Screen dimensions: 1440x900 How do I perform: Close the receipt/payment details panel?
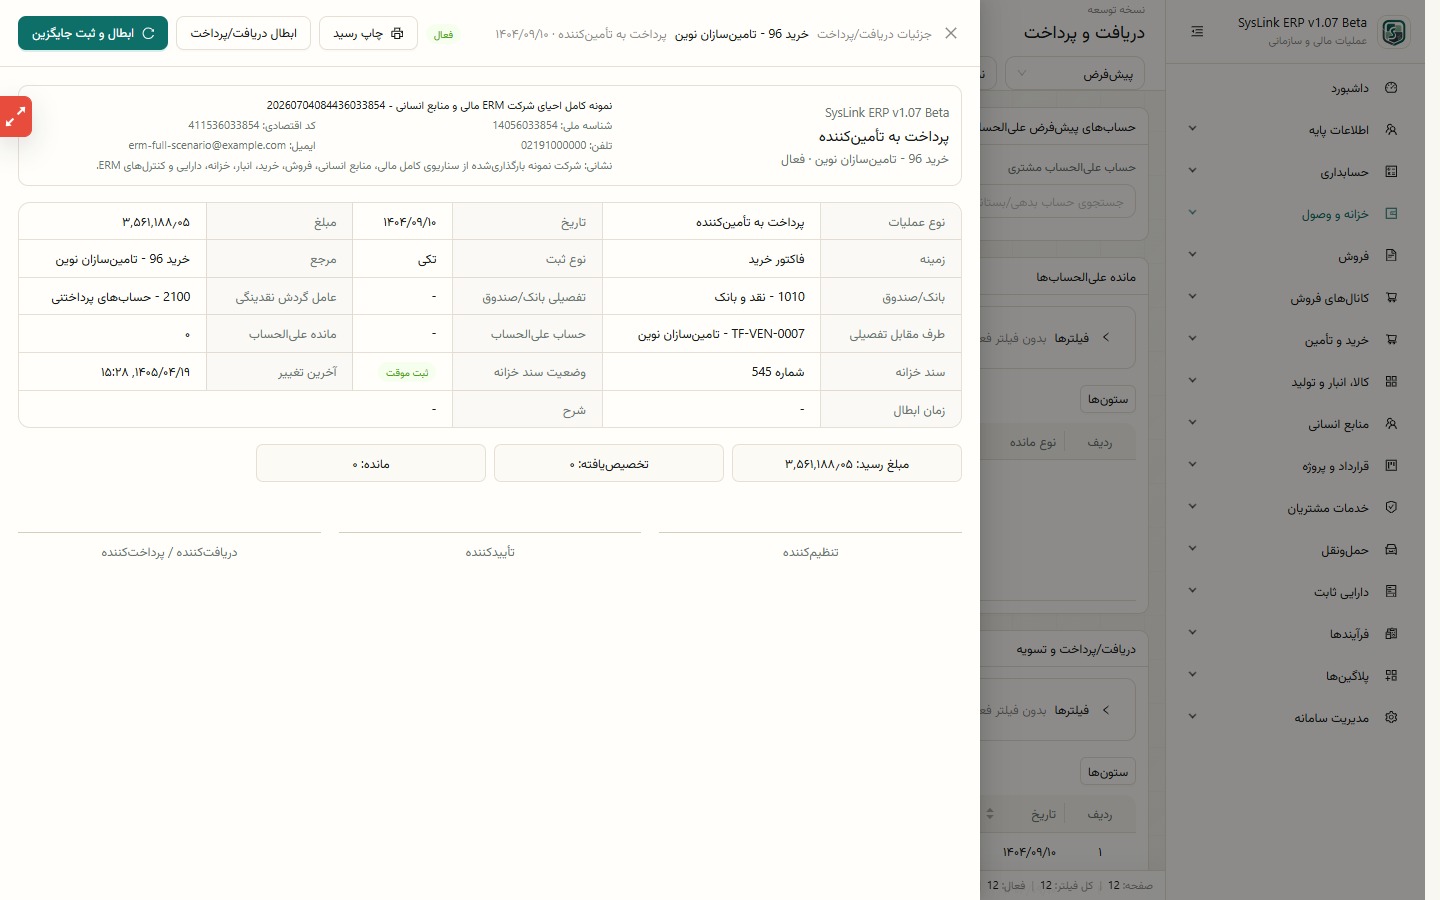(x=951, y=33)
